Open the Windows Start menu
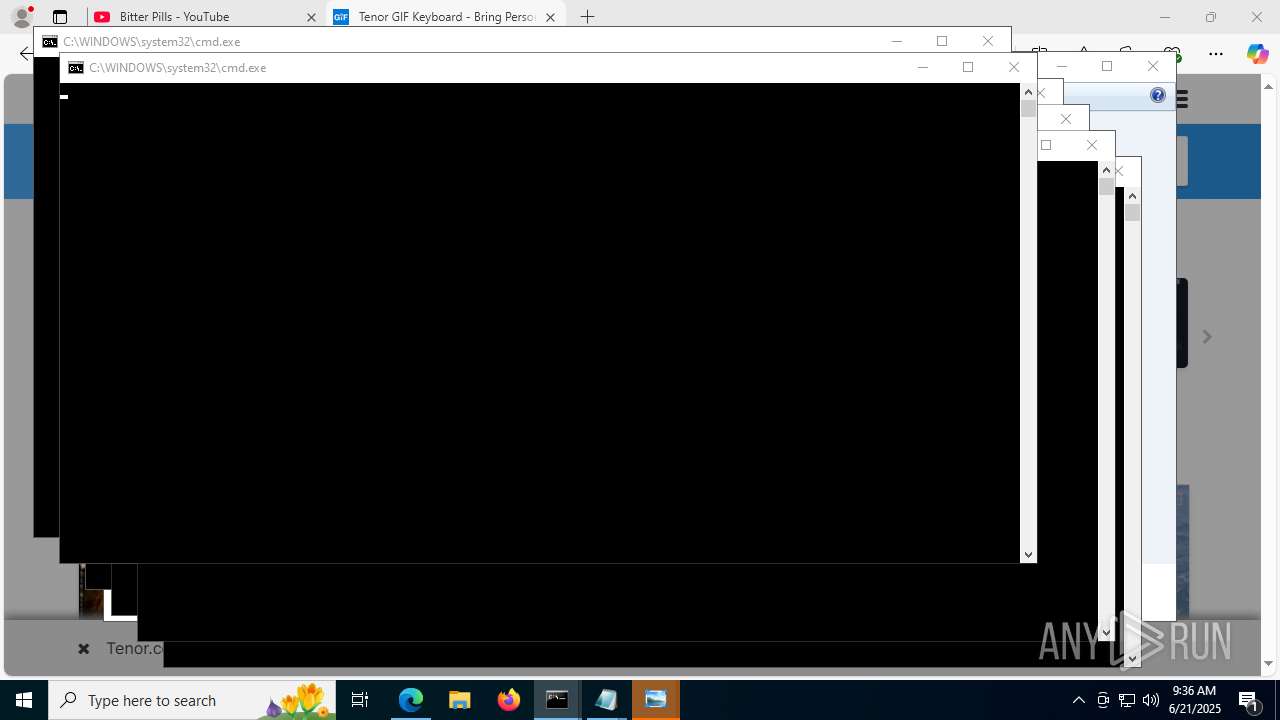 pyautogui.click(x=24, y=700)
